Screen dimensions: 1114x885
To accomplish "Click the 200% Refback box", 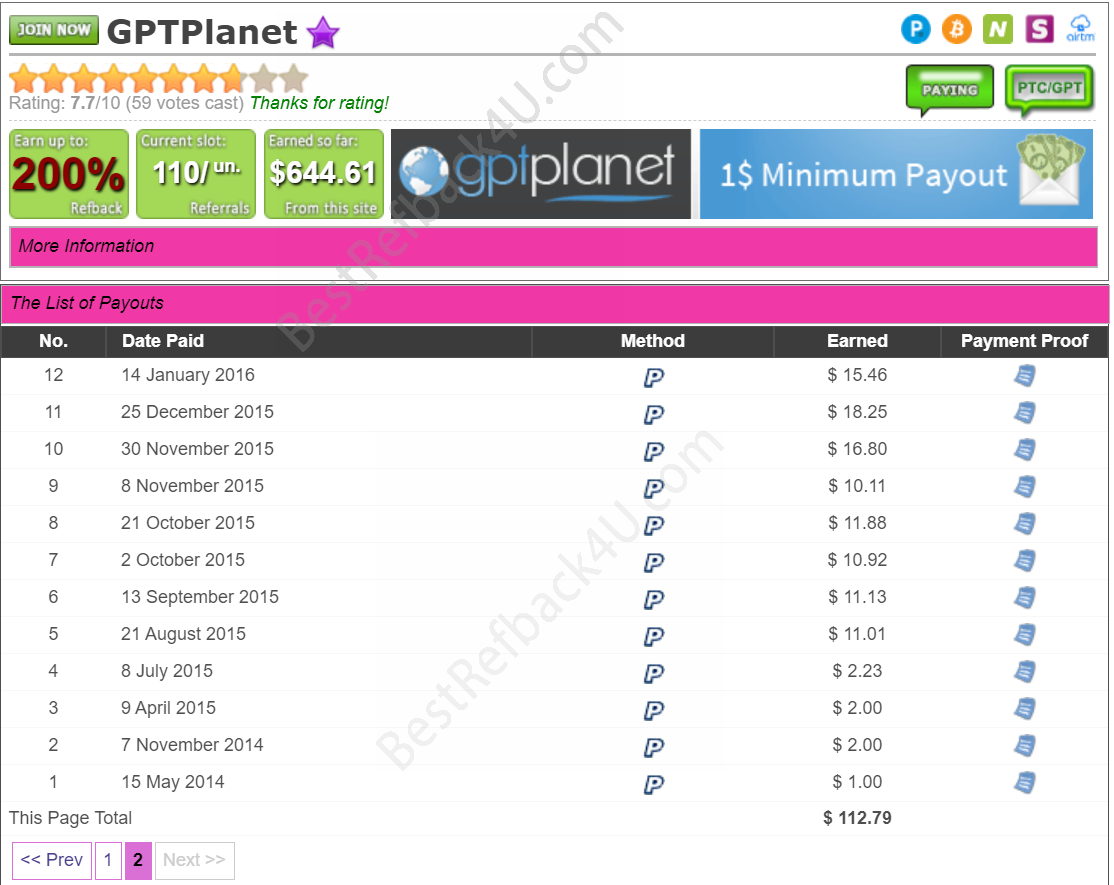I will pos(69,174).
